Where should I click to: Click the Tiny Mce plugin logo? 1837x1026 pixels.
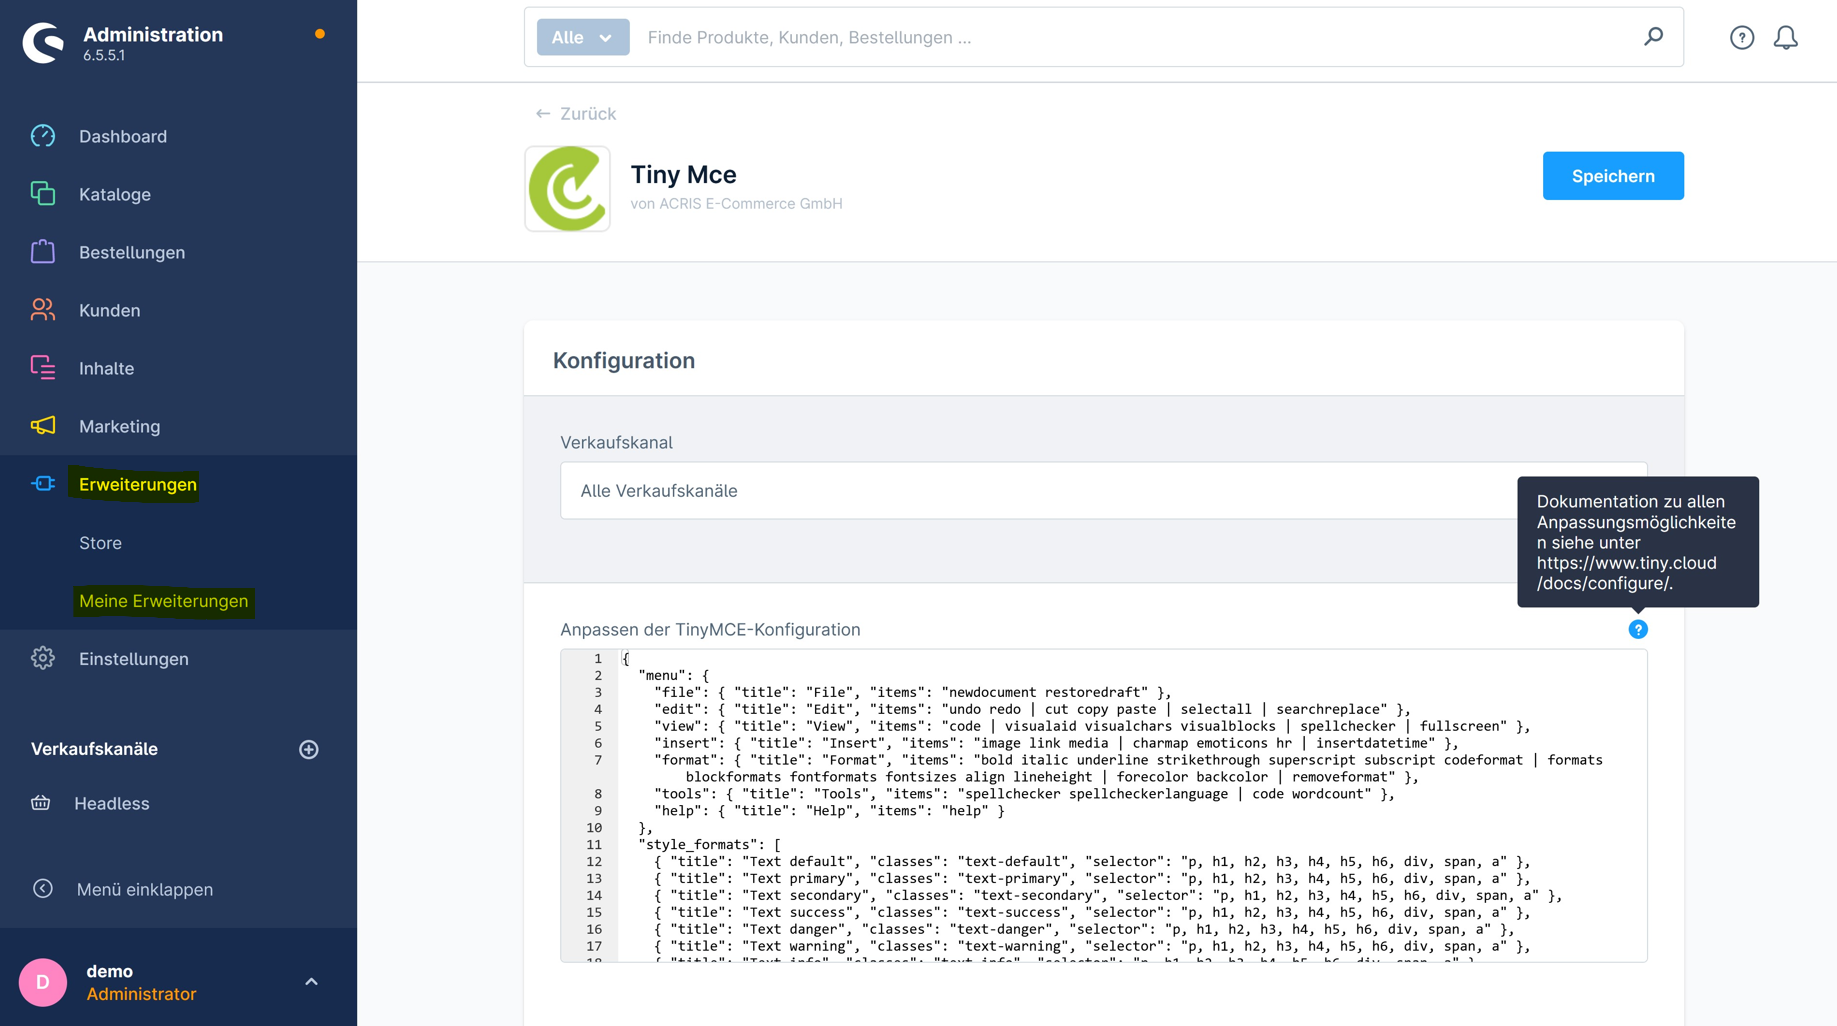(567, 188)
